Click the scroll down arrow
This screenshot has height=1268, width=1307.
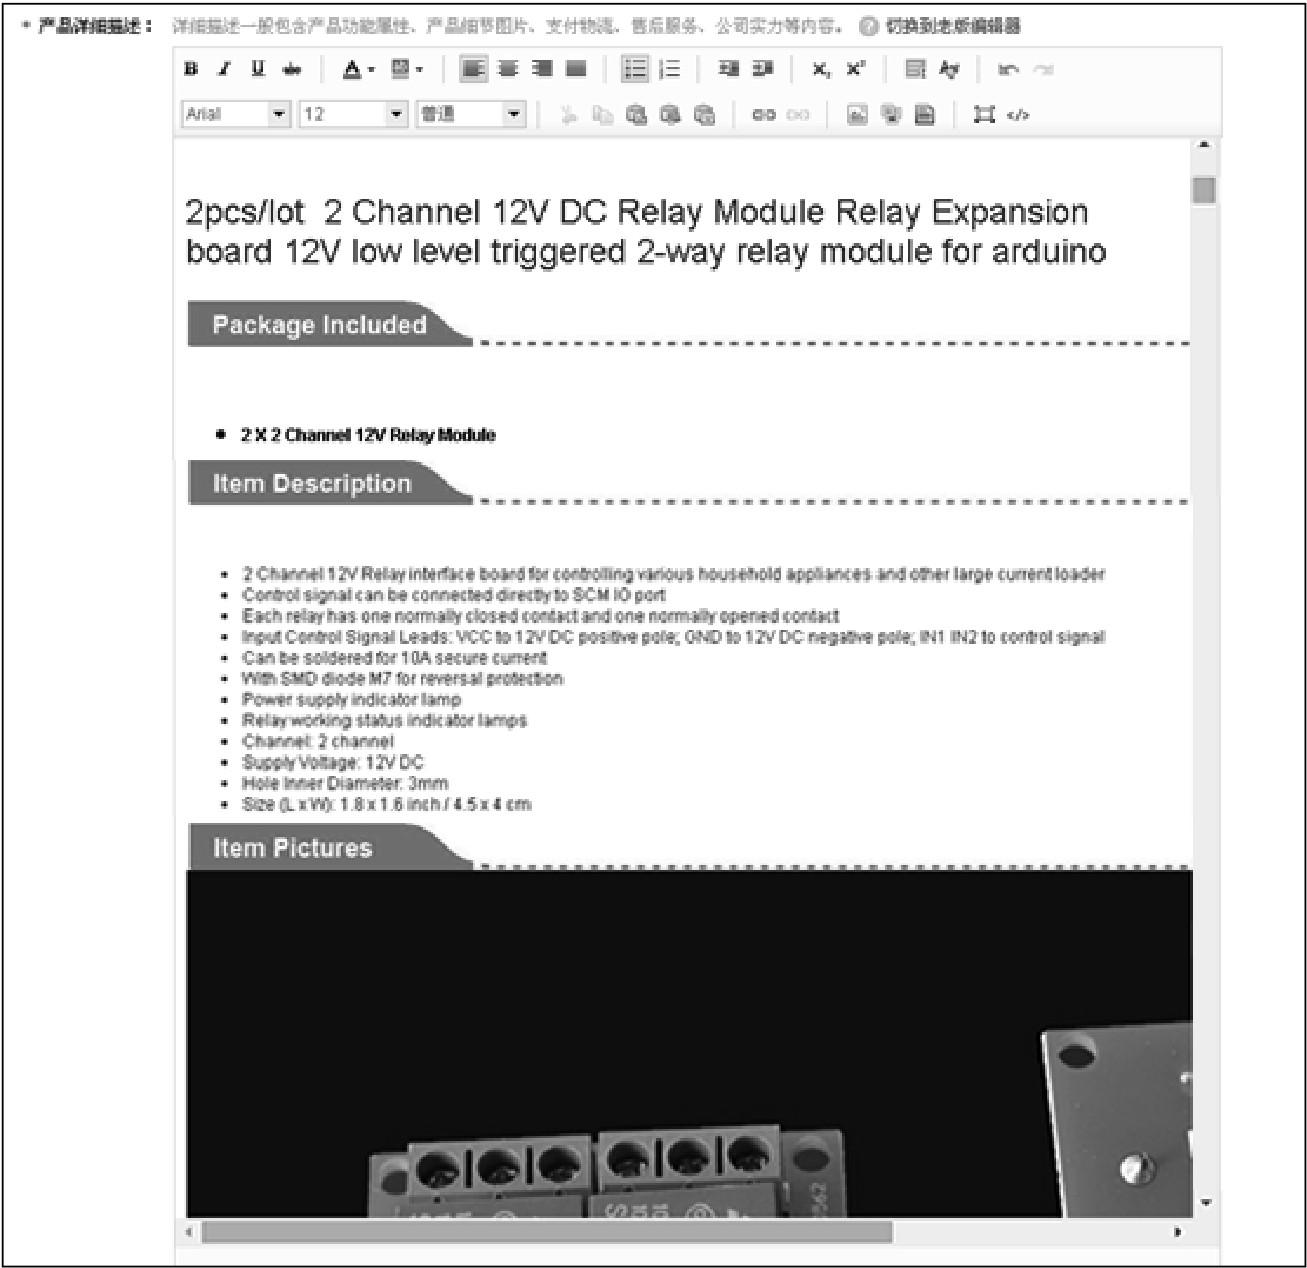click(x=1204, y=1203)
